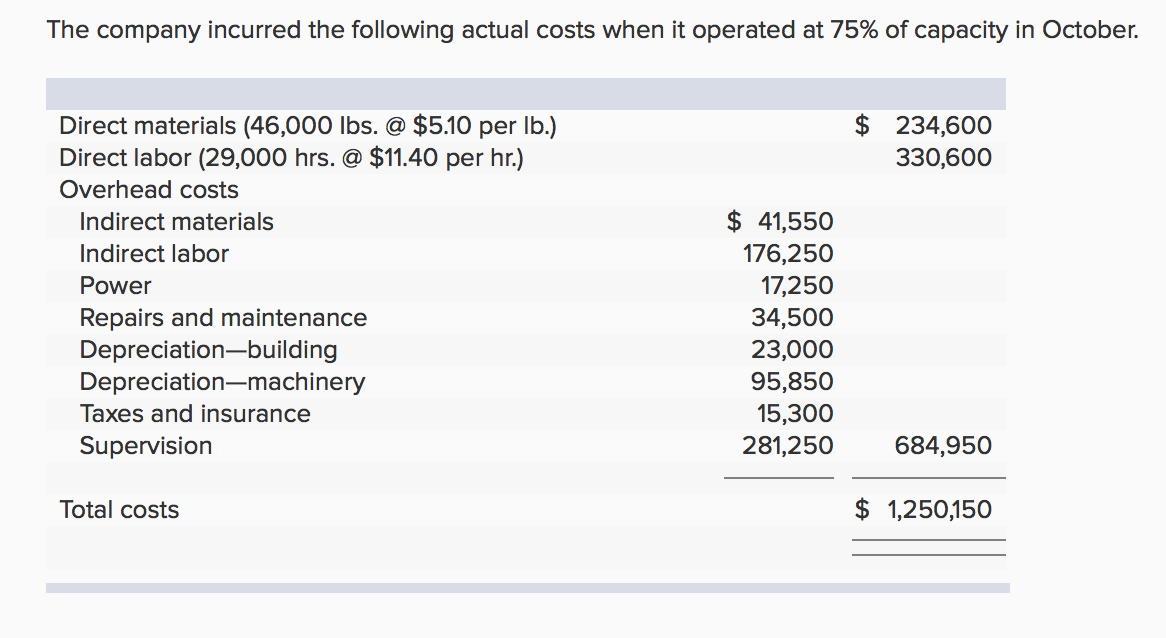Click the Power row label

pos(115,286)
